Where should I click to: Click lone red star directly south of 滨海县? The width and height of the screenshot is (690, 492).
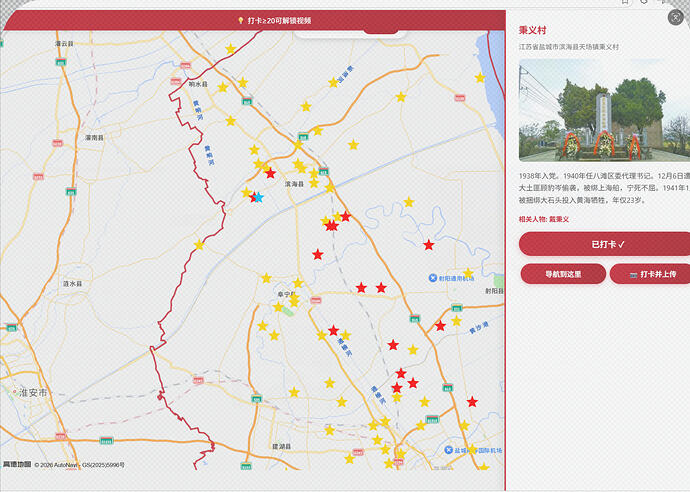tap(318, 254)
